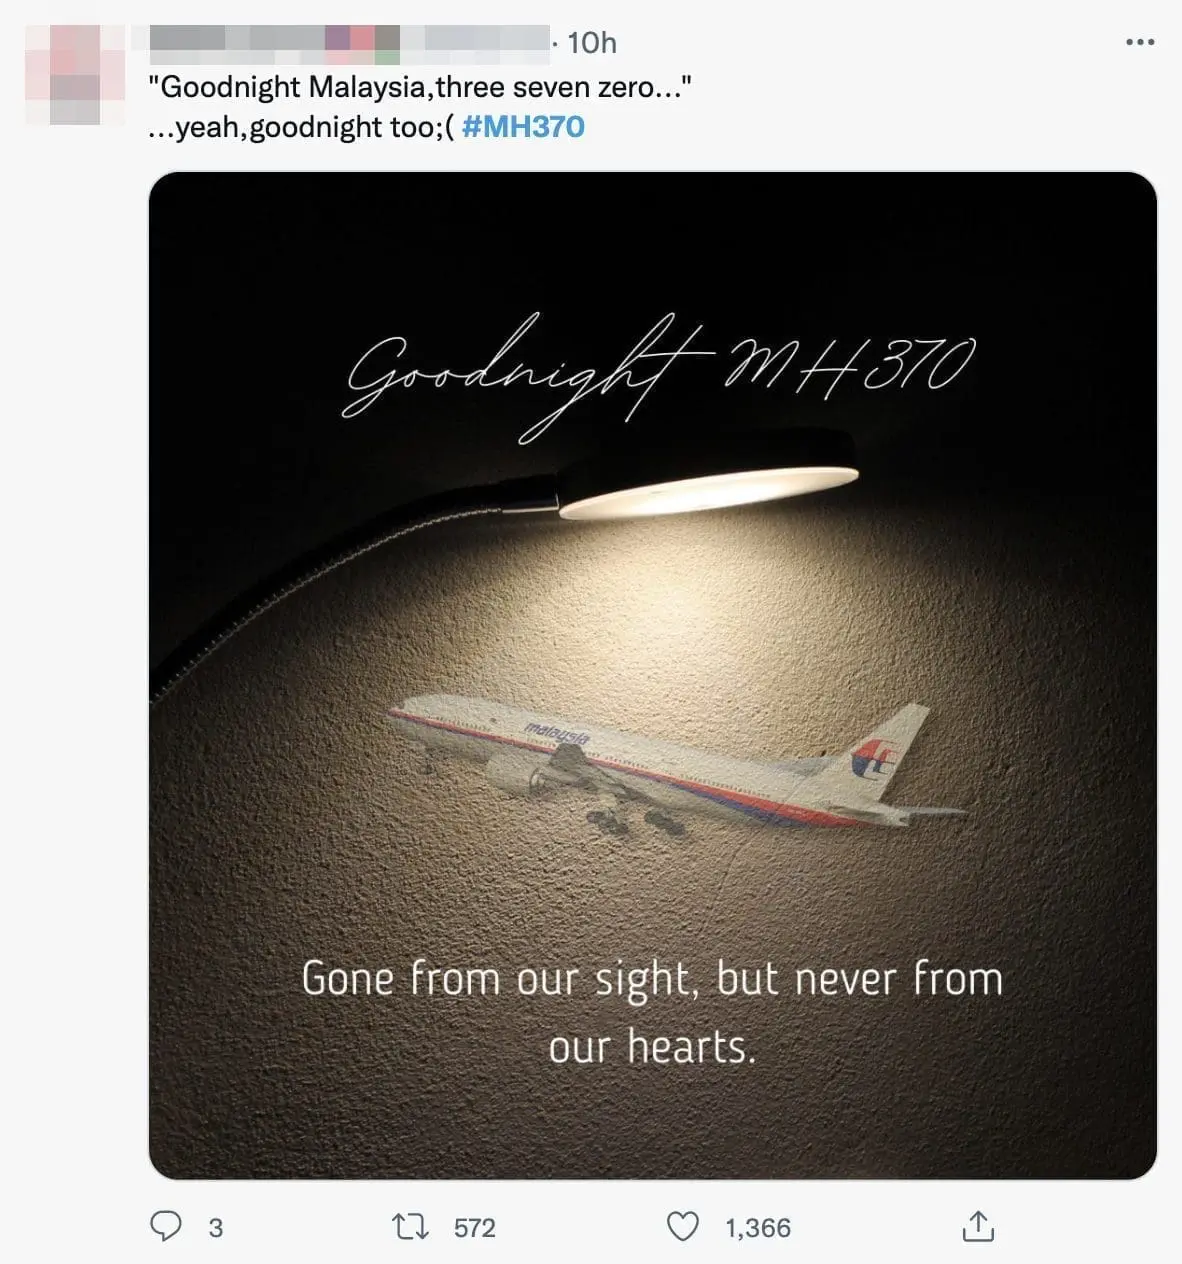
Task: Click the 10h timestamp
Action: click(591, 43)
